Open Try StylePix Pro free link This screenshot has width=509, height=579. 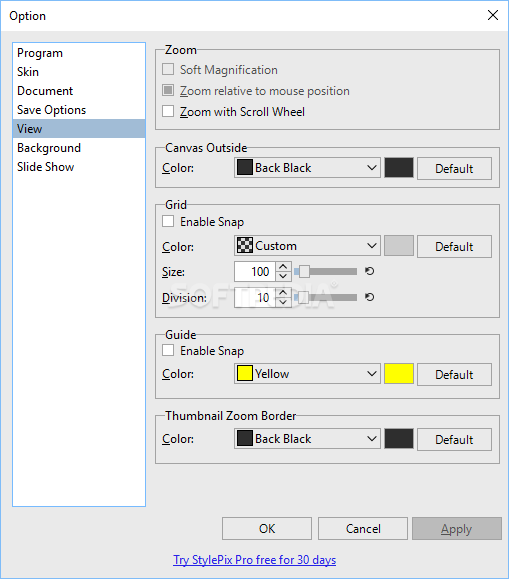point(254,560)
